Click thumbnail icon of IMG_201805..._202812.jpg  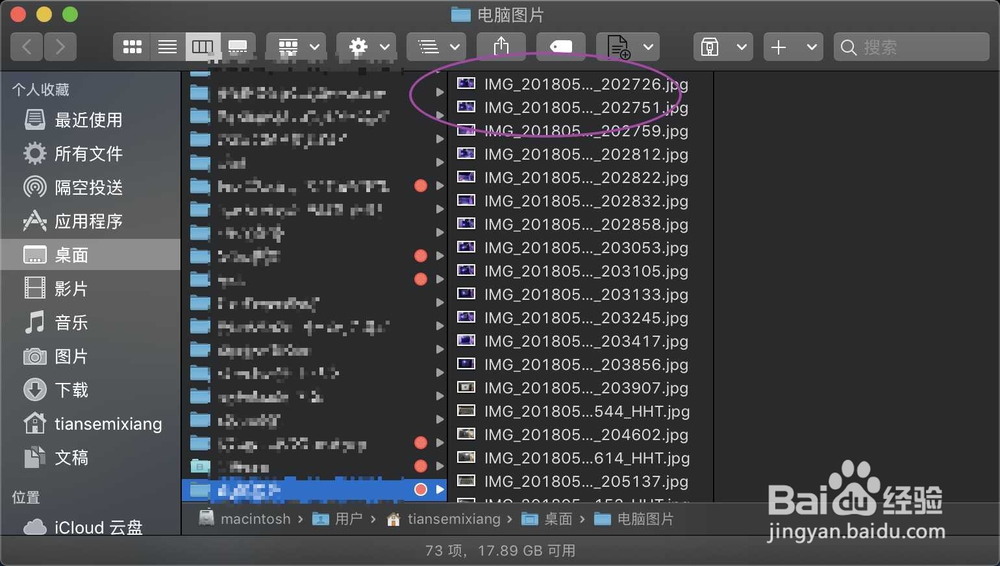pyautogui.click(x=466, y=153)
